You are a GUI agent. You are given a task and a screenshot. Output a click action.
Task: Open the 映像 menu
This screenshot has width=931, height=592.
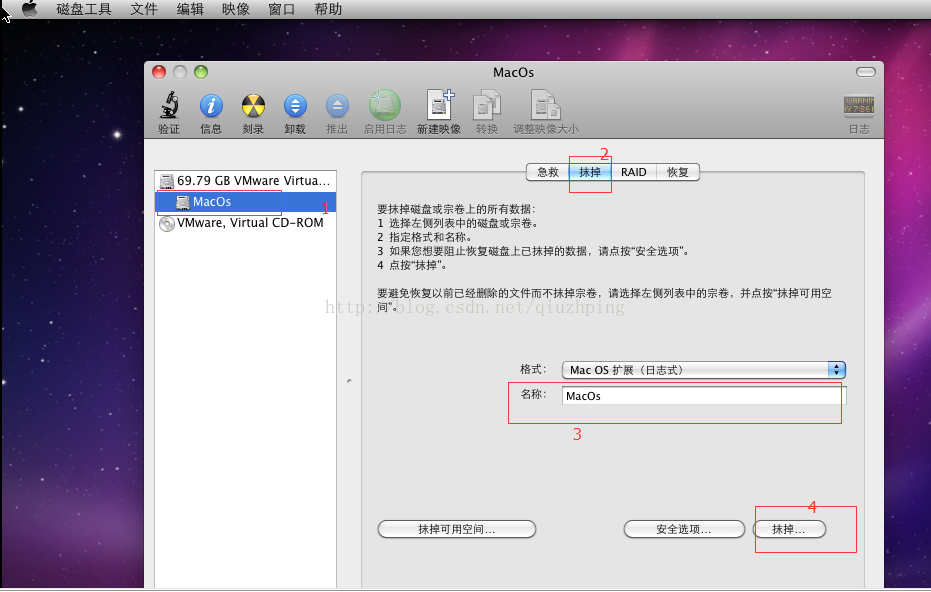(x=236, y=9)
